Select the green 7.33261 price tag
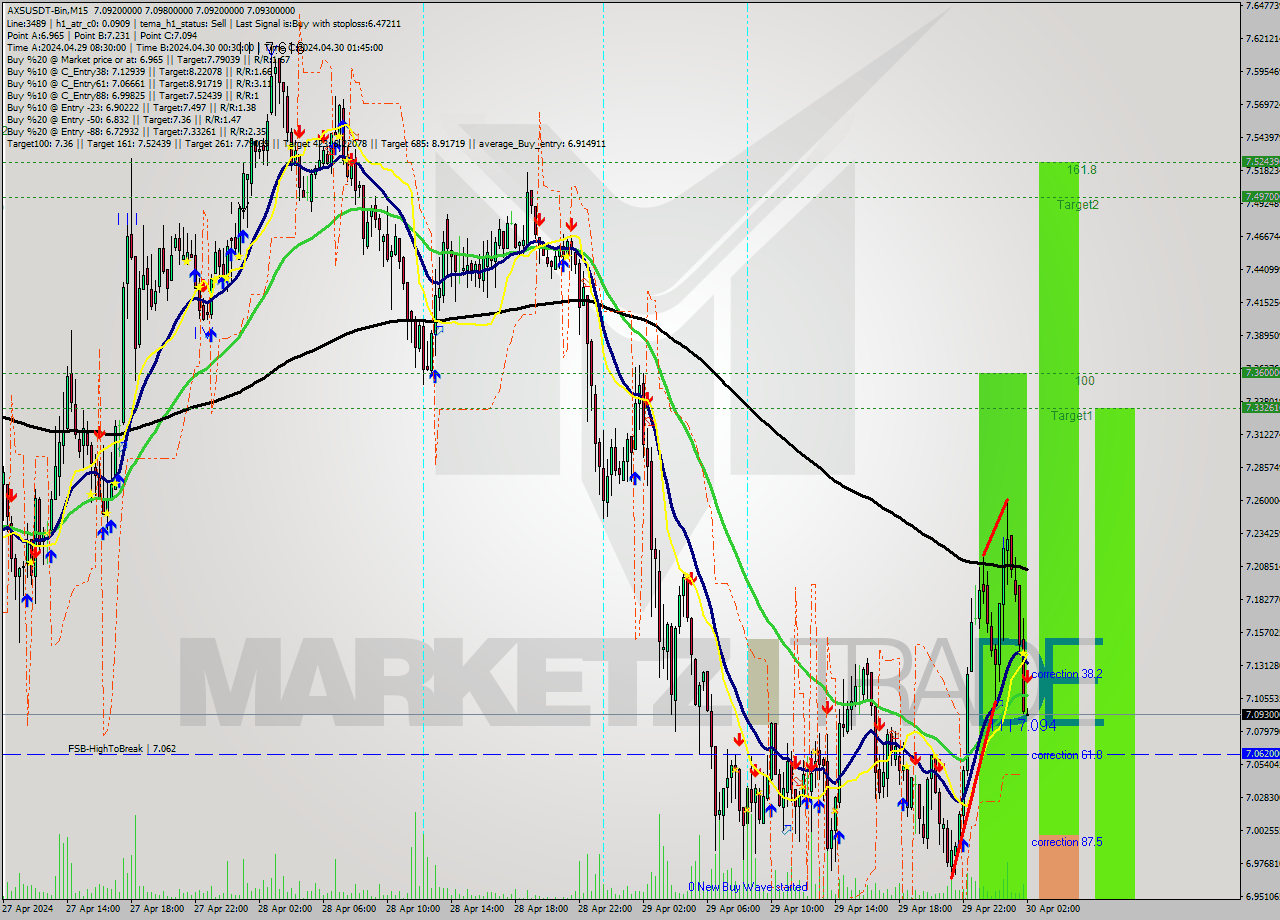The width and height of the screenshot is (1280, 920). (1260, 407)
